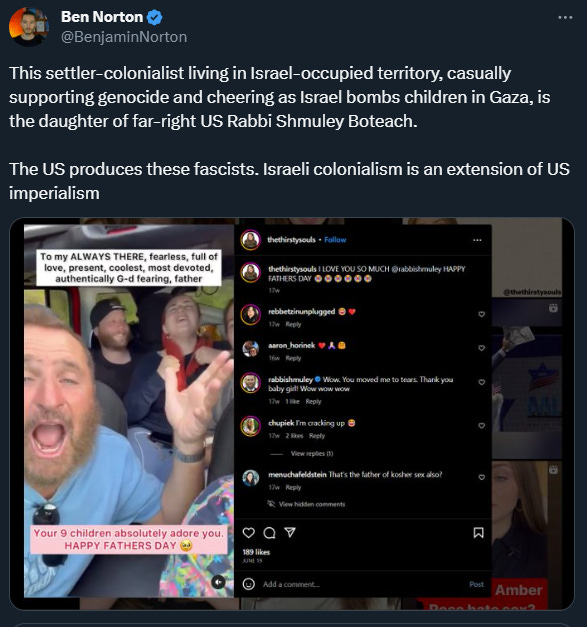
Task: Expand View replies under chupiek comment
Action: coord(312,453)
